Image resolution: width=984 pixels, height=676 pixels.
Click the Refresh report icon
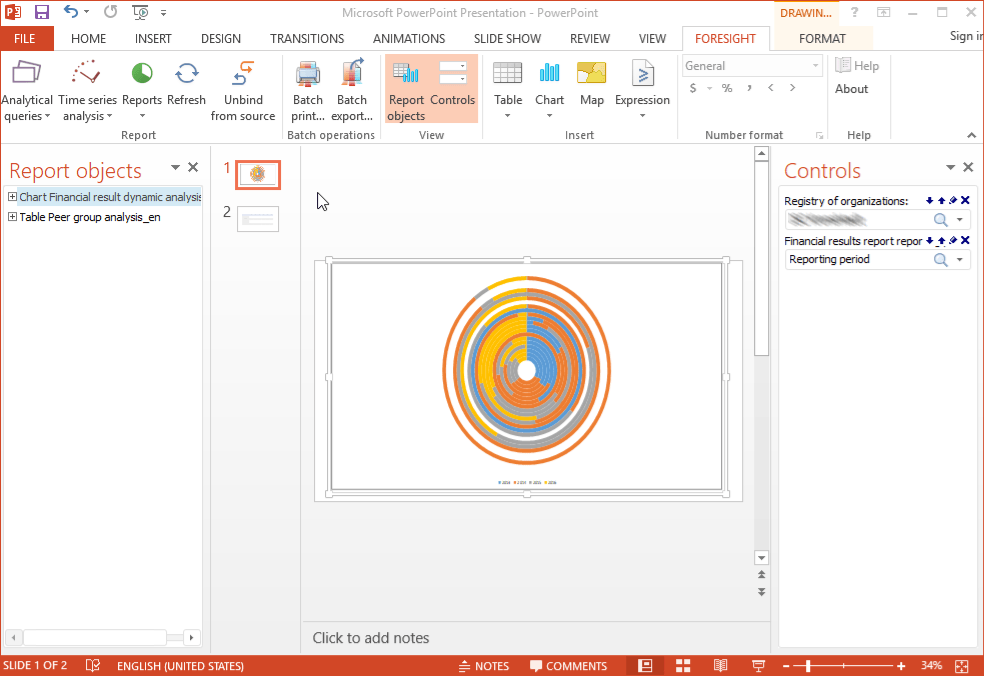coord(186,75)
